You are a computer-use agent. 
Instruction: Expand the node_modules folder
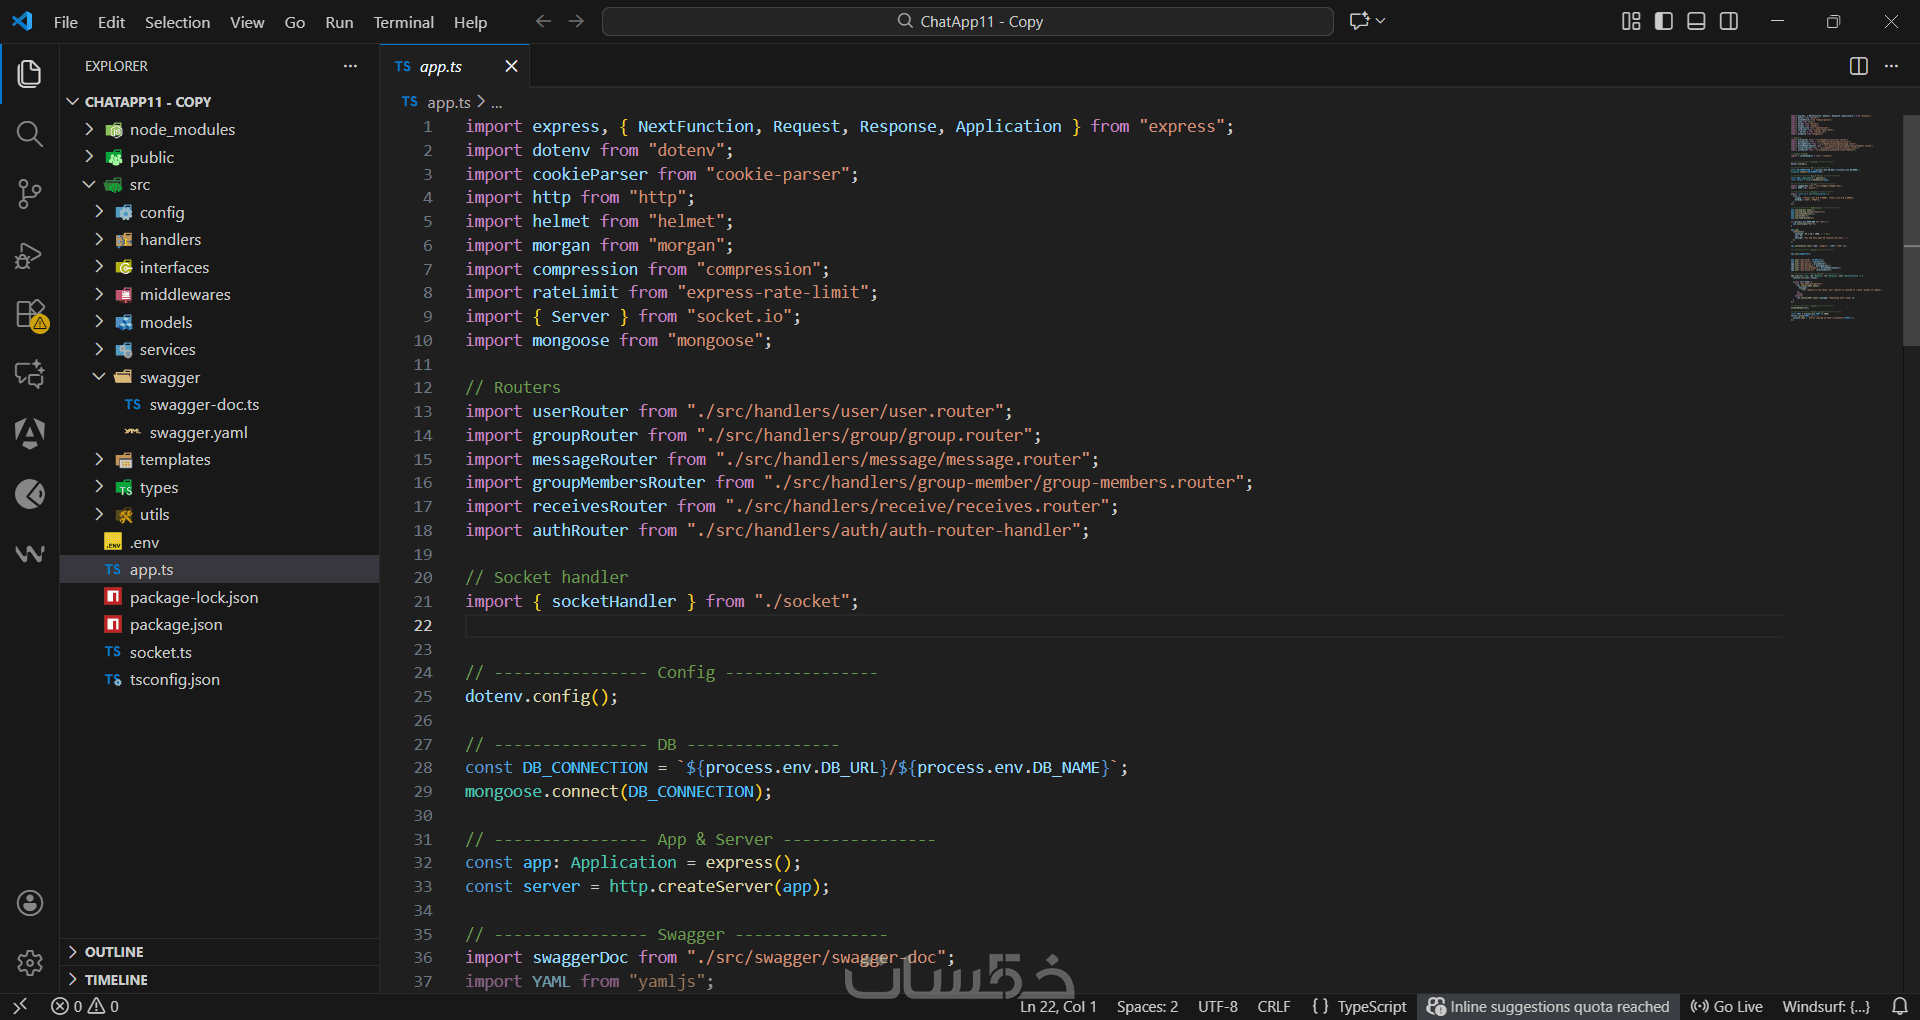point(182,129)
